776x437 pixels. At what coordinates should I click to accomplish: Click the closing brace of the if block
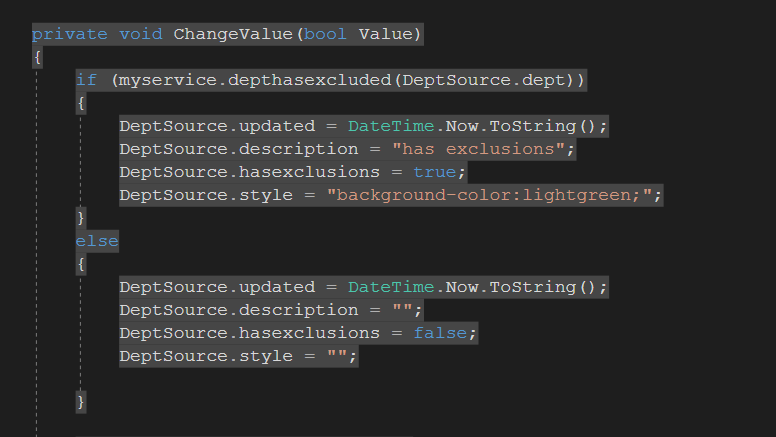[81, 218]
